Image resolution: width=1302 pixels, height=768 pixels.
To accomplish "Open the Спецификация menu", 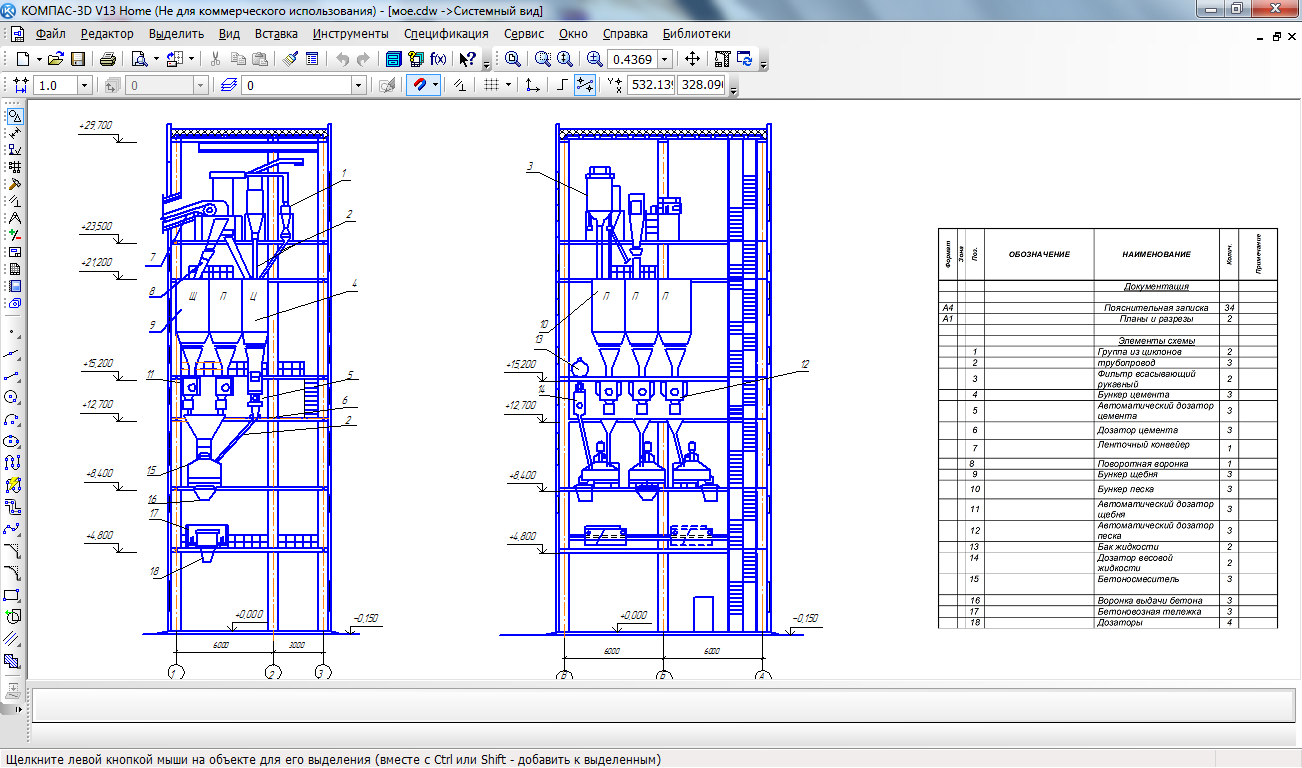I will (x=446, y=33).
